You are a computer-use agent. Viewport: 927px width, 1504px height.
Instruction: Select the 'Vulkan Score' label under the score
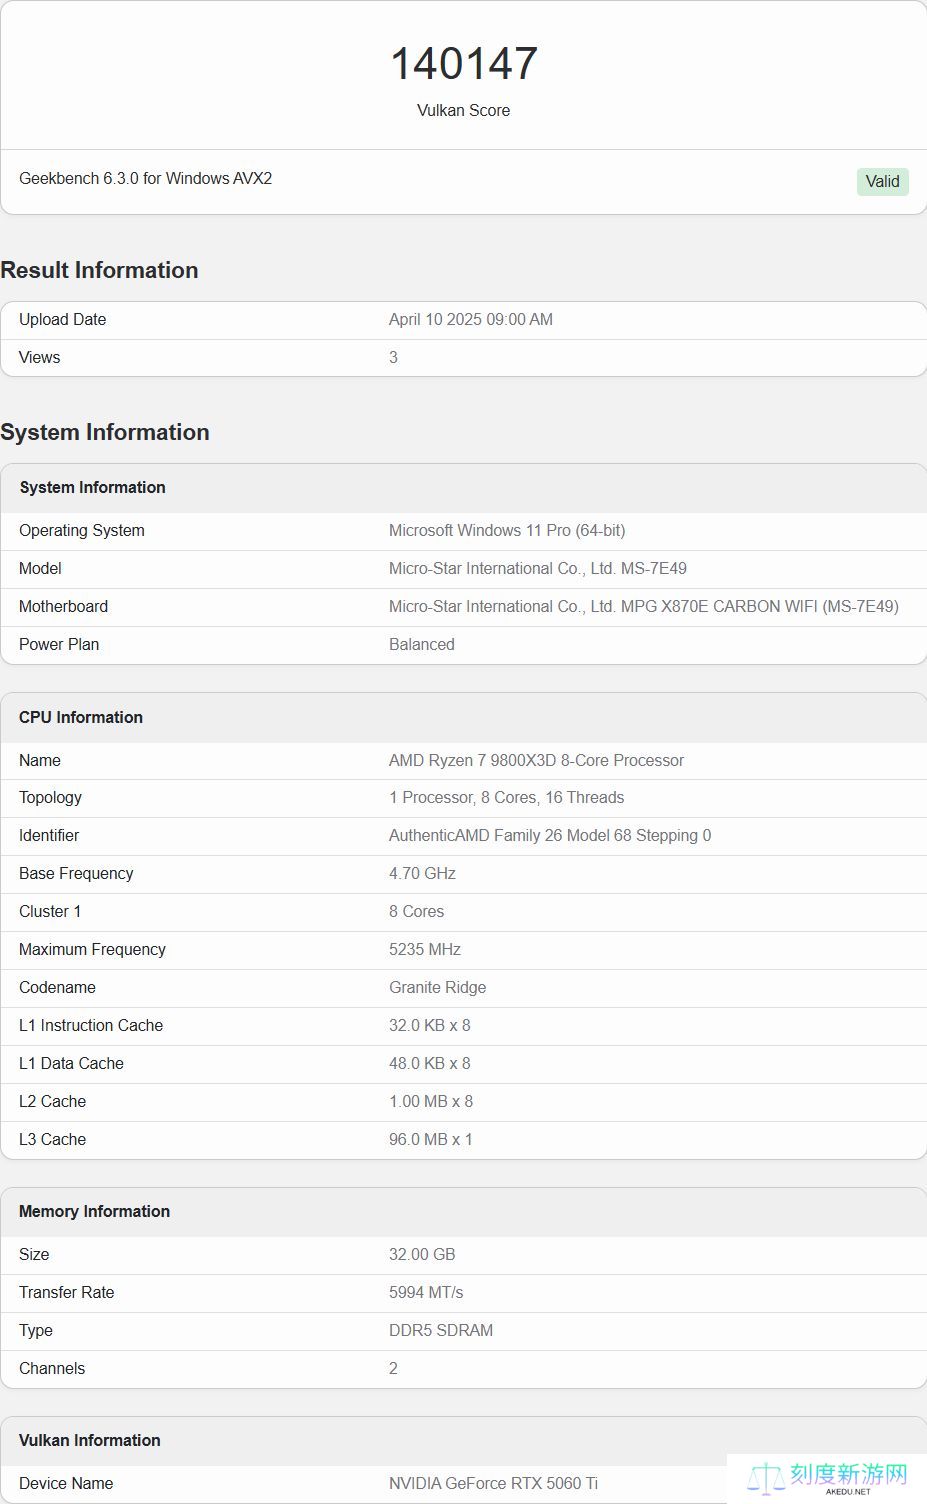(x=464, y=110)
